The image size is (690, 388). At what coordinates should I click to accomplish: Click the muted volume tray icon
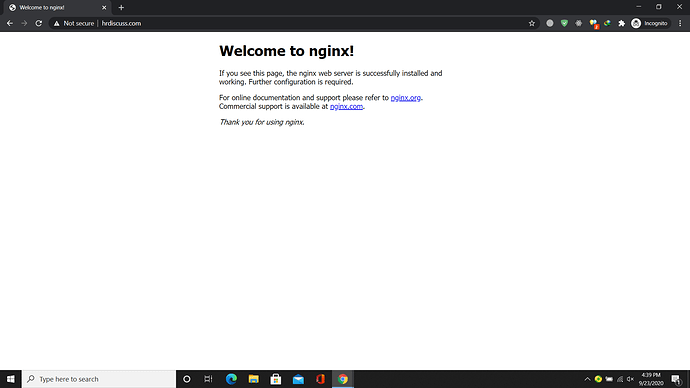[630, 379]
